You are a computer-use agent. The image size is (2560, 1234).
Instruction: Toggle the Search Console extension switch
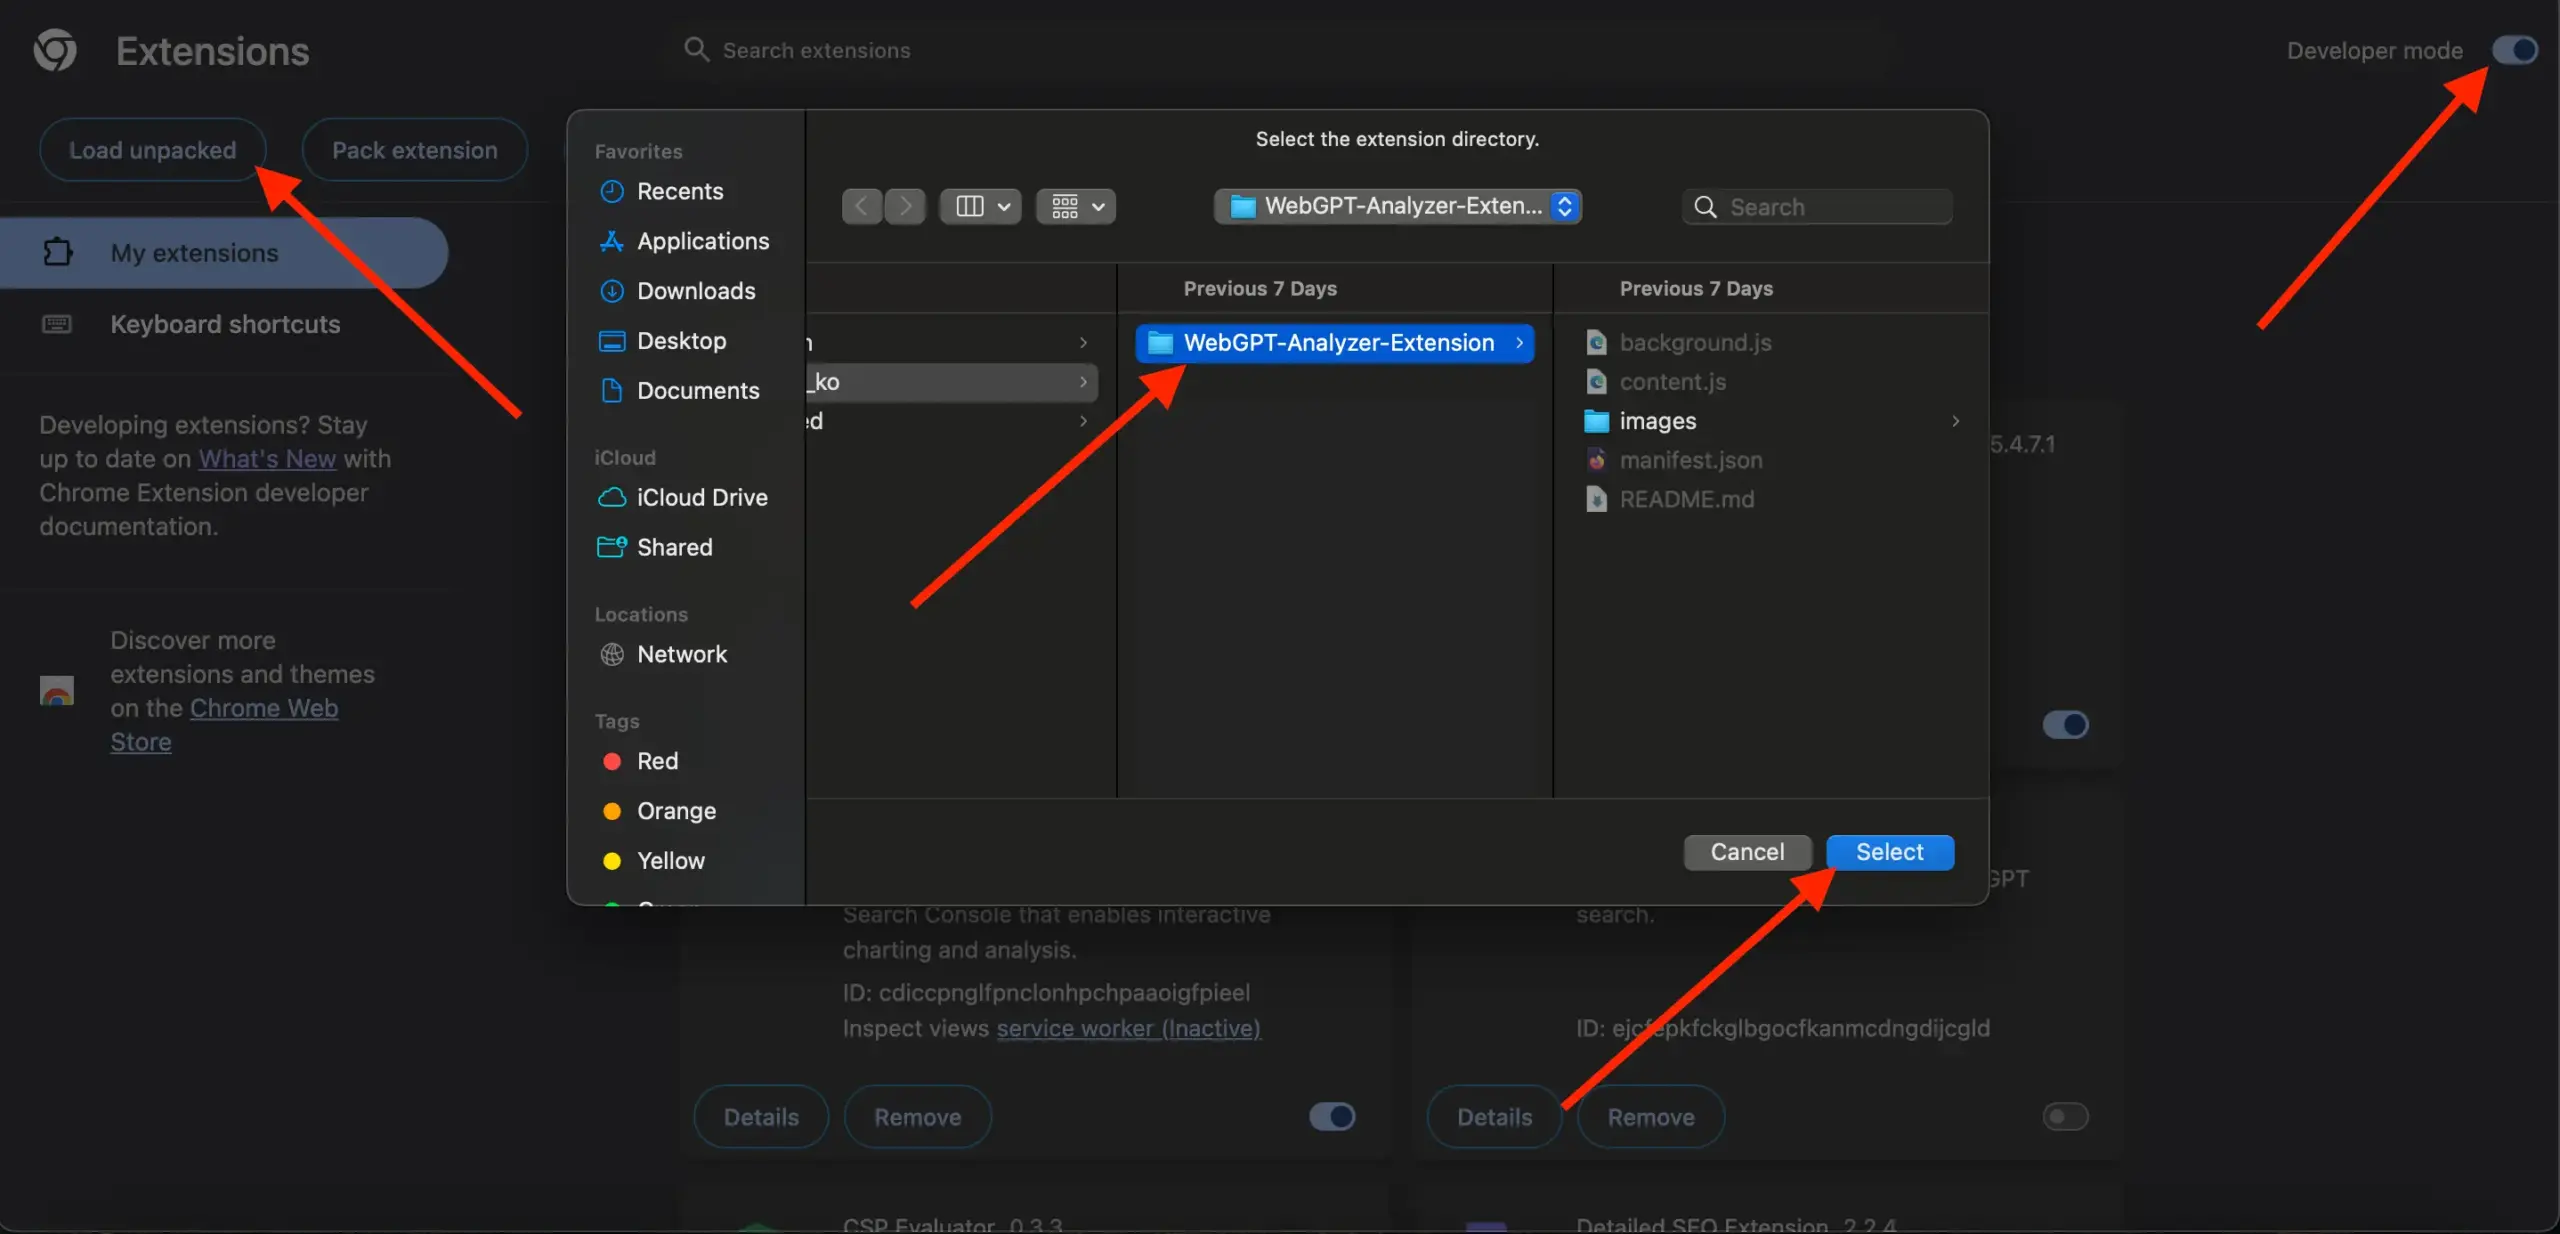click(1332, 1116)
